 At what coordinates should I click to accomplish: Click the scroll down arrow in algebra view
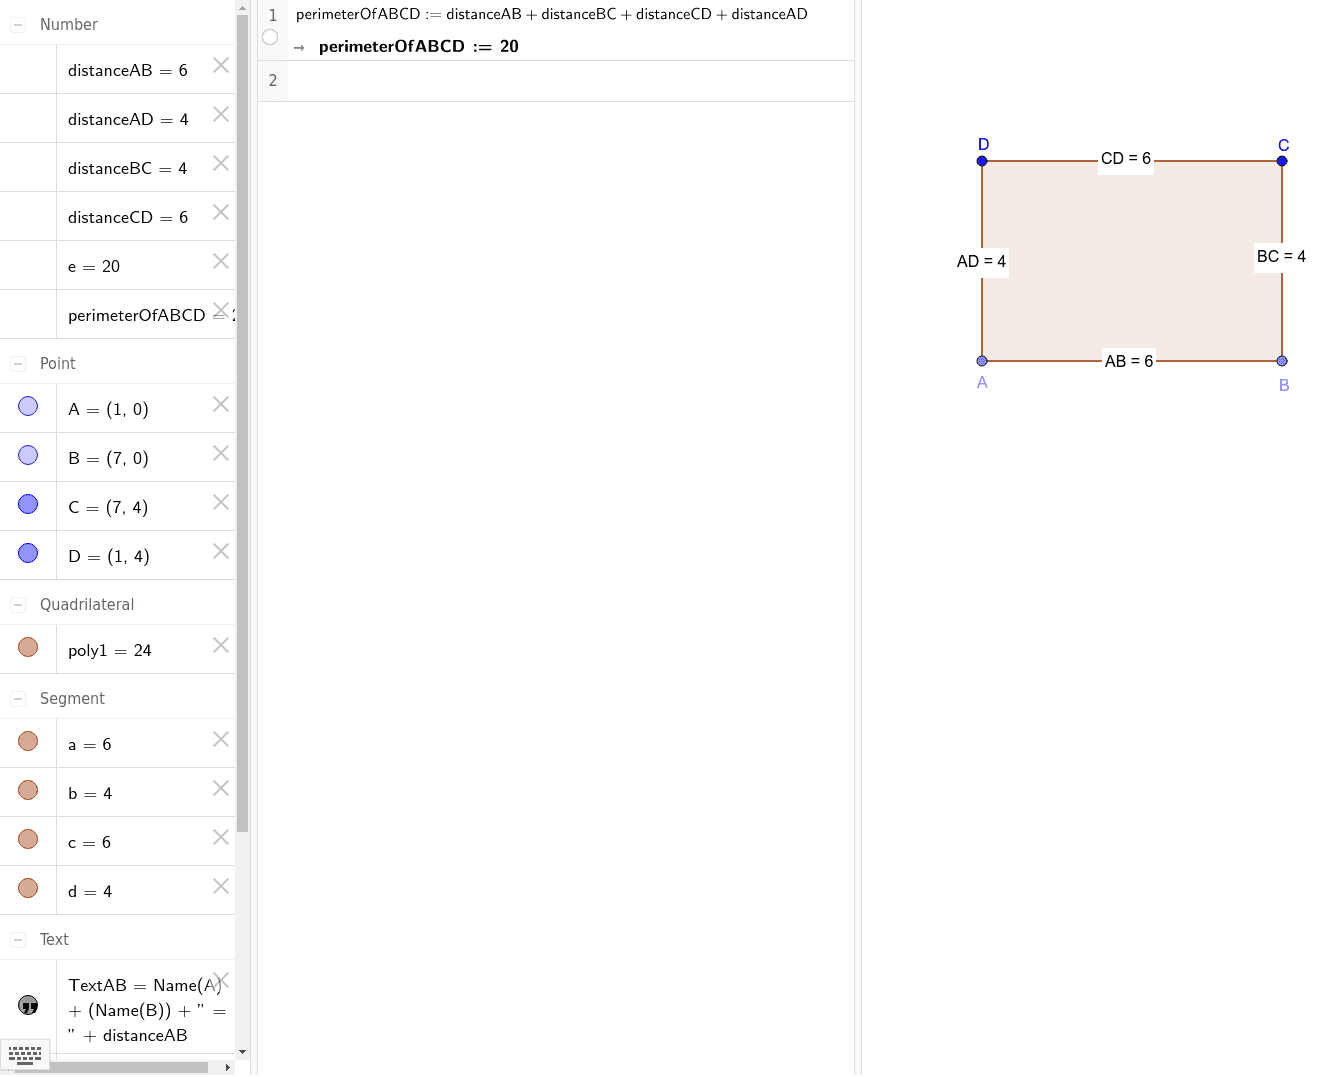pyautogui.click(x=242, y=1052)
